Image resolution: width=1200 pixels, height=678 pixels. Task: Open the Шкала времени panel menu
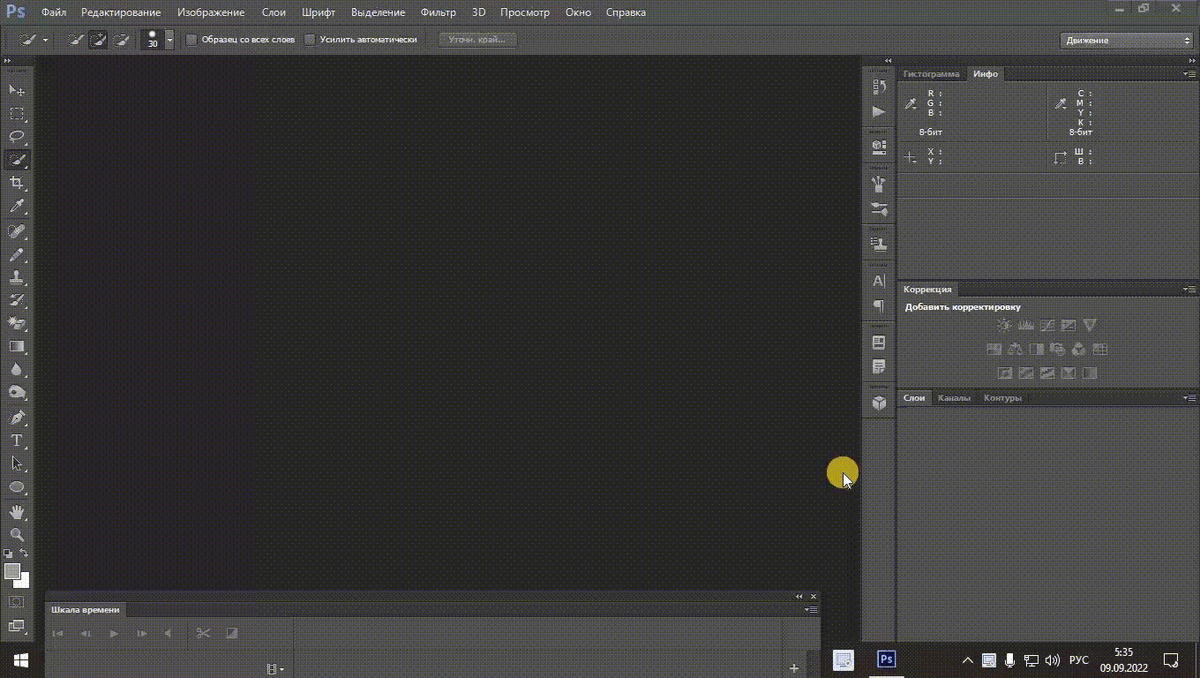(812, 609)
